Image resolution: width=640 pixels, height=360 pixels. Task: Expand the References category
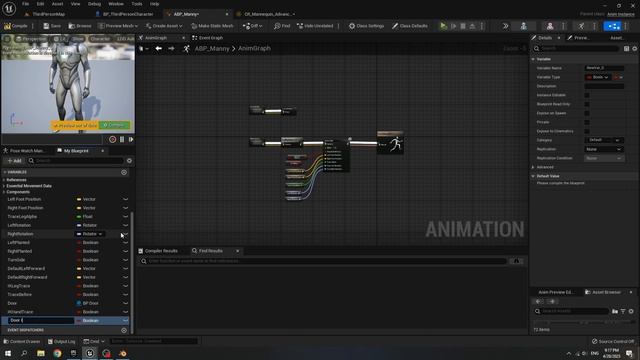(x=4, y=180)
